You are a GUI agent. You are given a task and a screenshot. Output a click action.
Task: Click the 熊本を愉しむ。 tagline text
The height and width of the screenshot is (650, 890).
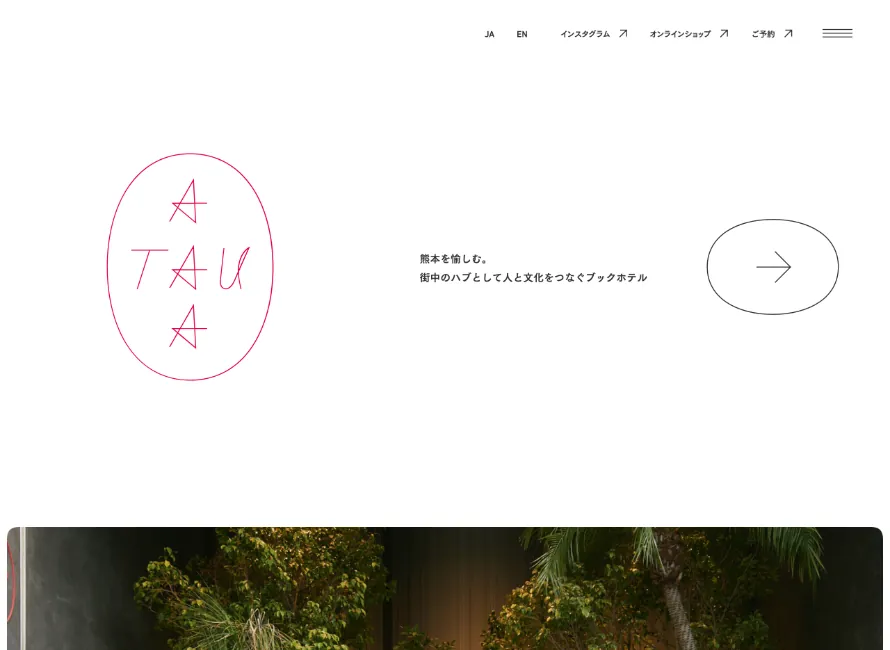454,259
